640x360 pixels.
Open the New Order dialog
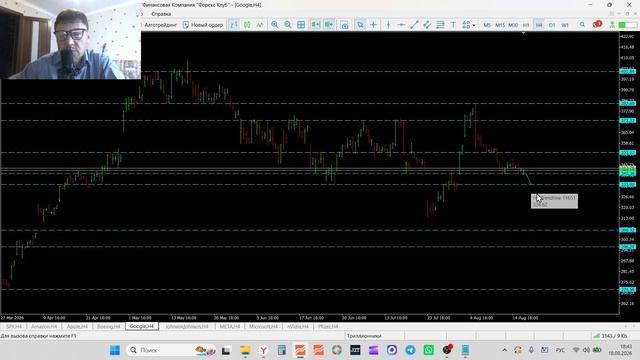tap(203, 25)
